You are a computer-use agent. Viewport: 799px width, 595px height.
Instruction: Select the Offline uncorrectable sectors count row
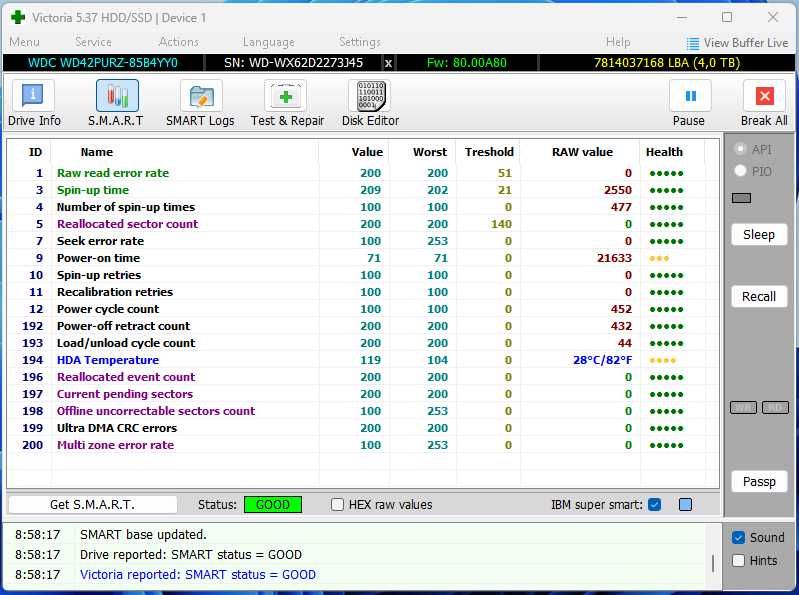point(362,411)
